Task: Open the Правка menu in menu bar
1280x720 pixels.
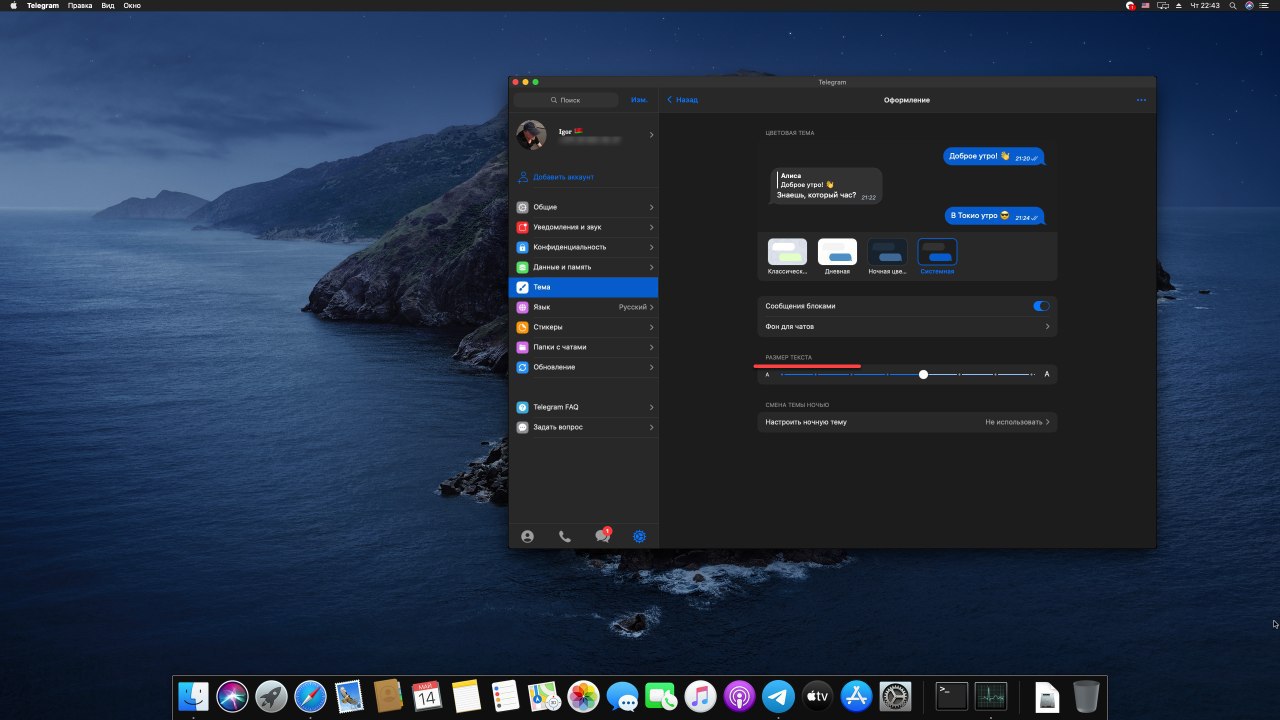Action: [80, 6]
